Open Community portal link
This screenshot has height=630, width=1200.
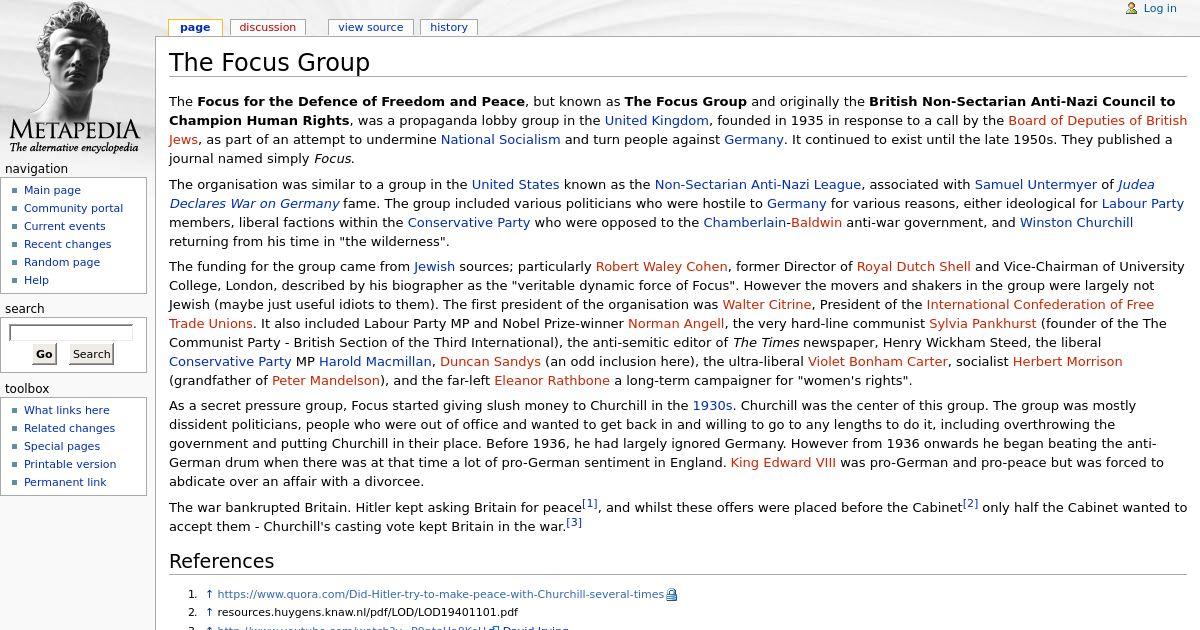73,208
